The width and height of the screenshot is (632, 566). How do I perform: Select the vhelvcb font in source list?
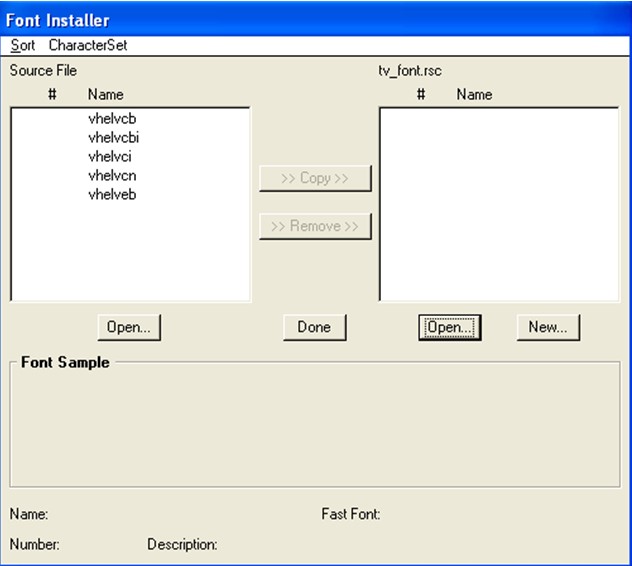(112, 119)
